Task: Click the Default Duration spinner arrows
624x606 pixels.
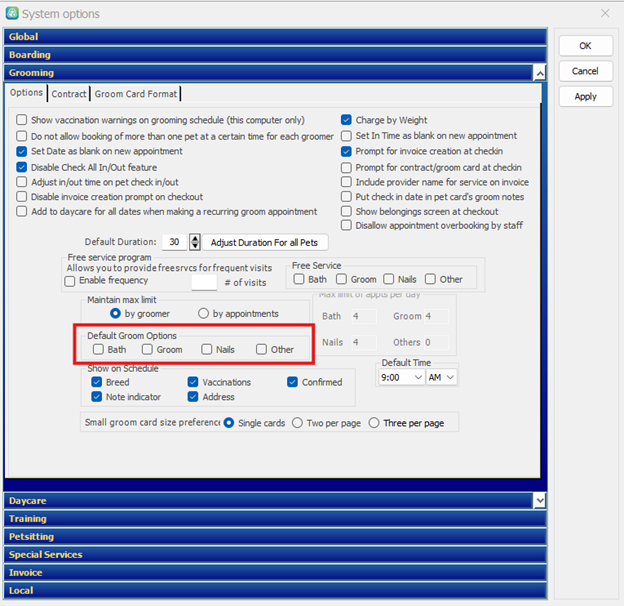Action: point(195,242)
